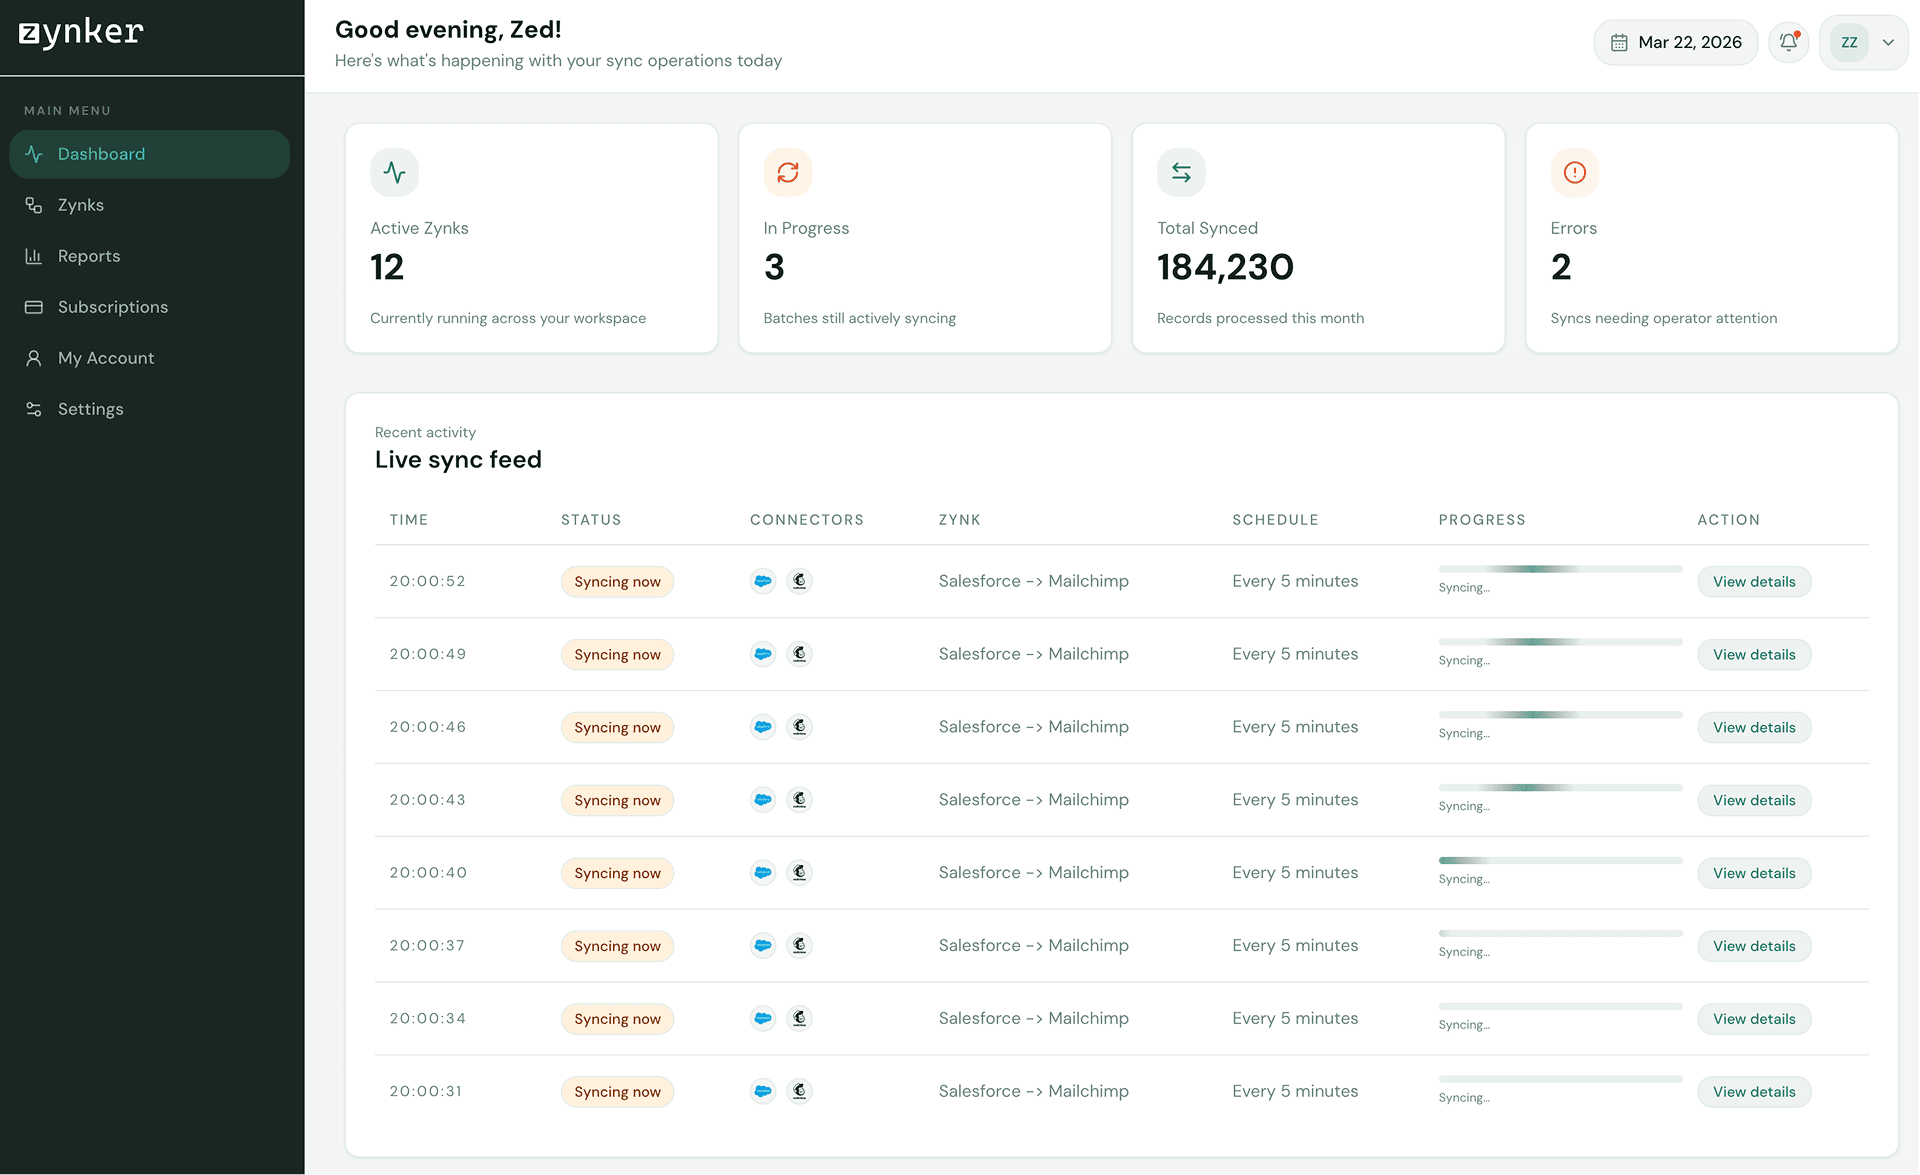Navigate to My Account in the sidebar
The width and height of the screenshot is (1920, 1175).
tap(105, 358)
